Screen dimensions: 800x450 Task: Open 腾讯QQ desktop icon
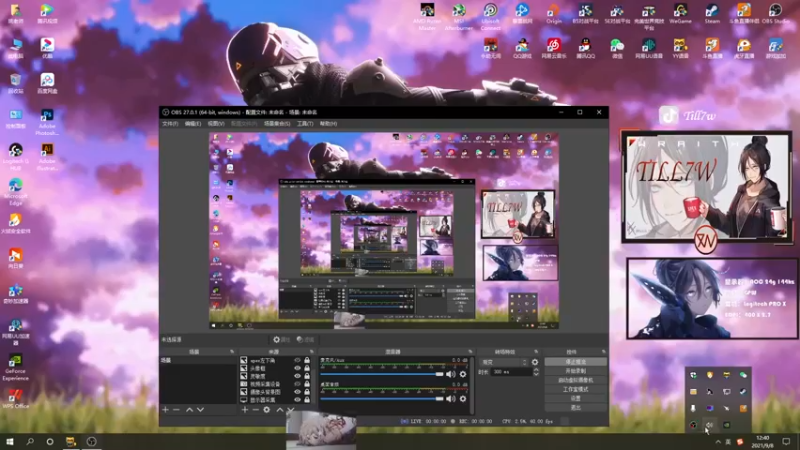point(585,48)
